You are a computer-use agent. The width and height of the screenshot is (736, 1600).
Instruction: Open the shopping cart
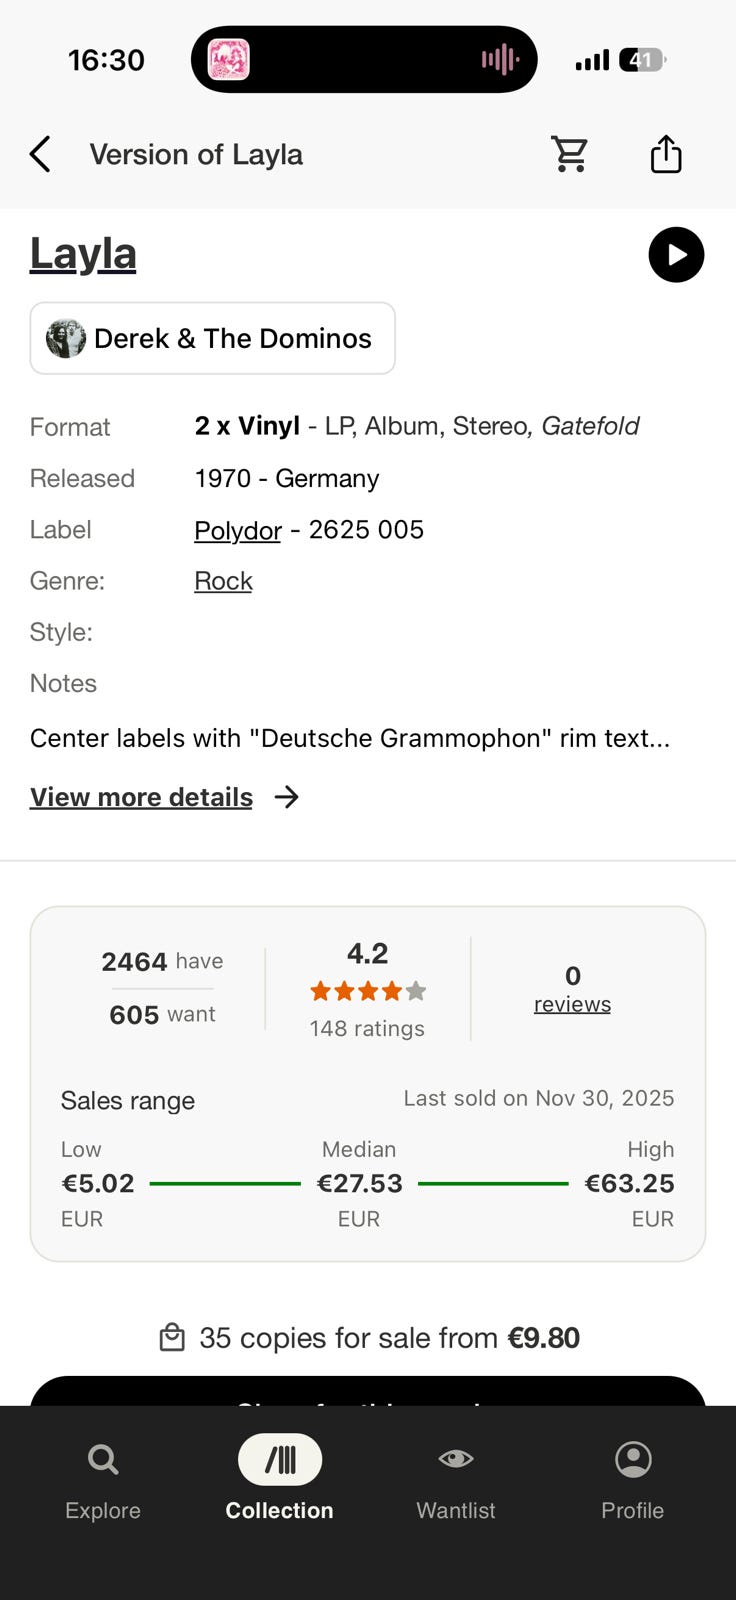(x=570, y=154)
